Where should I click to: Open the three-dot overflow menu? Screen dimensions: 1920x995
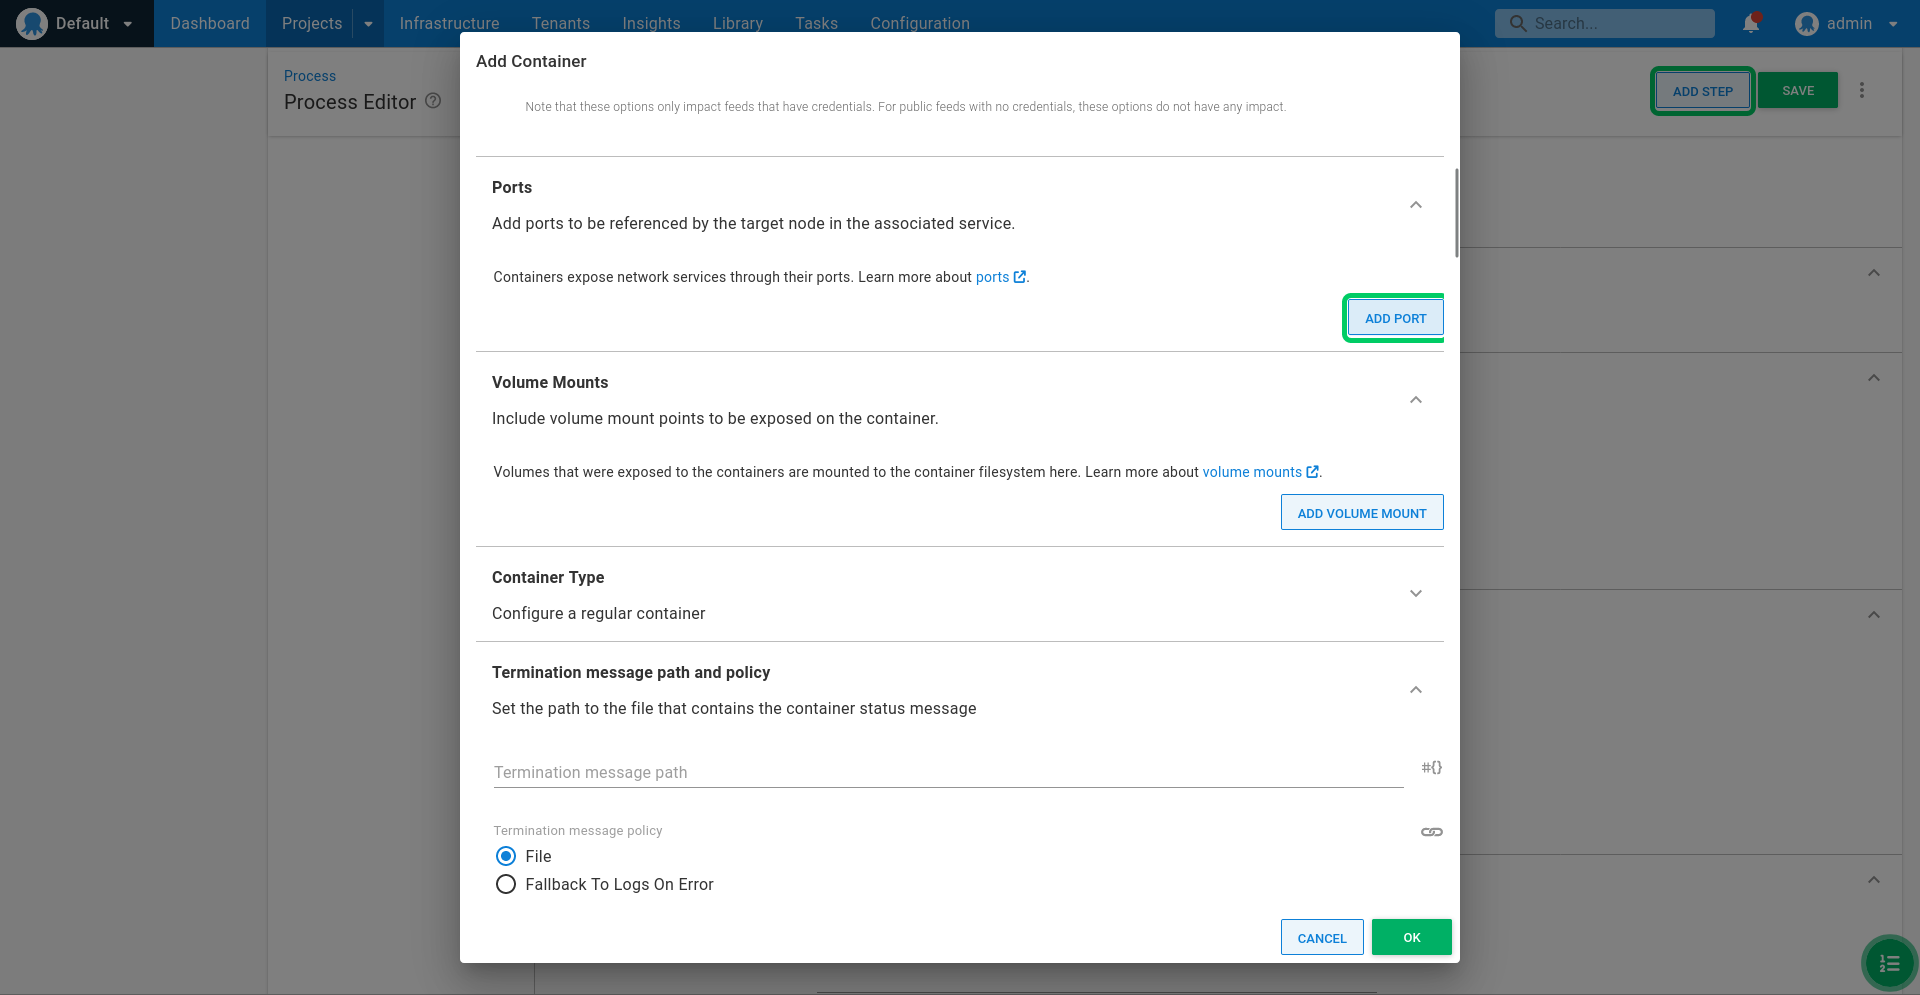[1862, 90]
